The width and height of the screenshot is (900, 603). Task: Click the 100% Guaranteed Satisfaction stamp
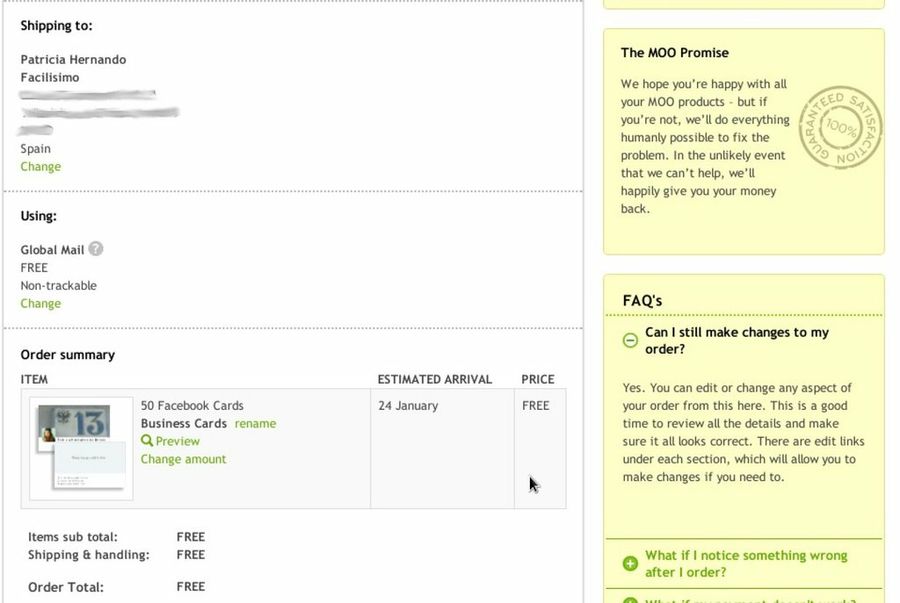point(841,127)
